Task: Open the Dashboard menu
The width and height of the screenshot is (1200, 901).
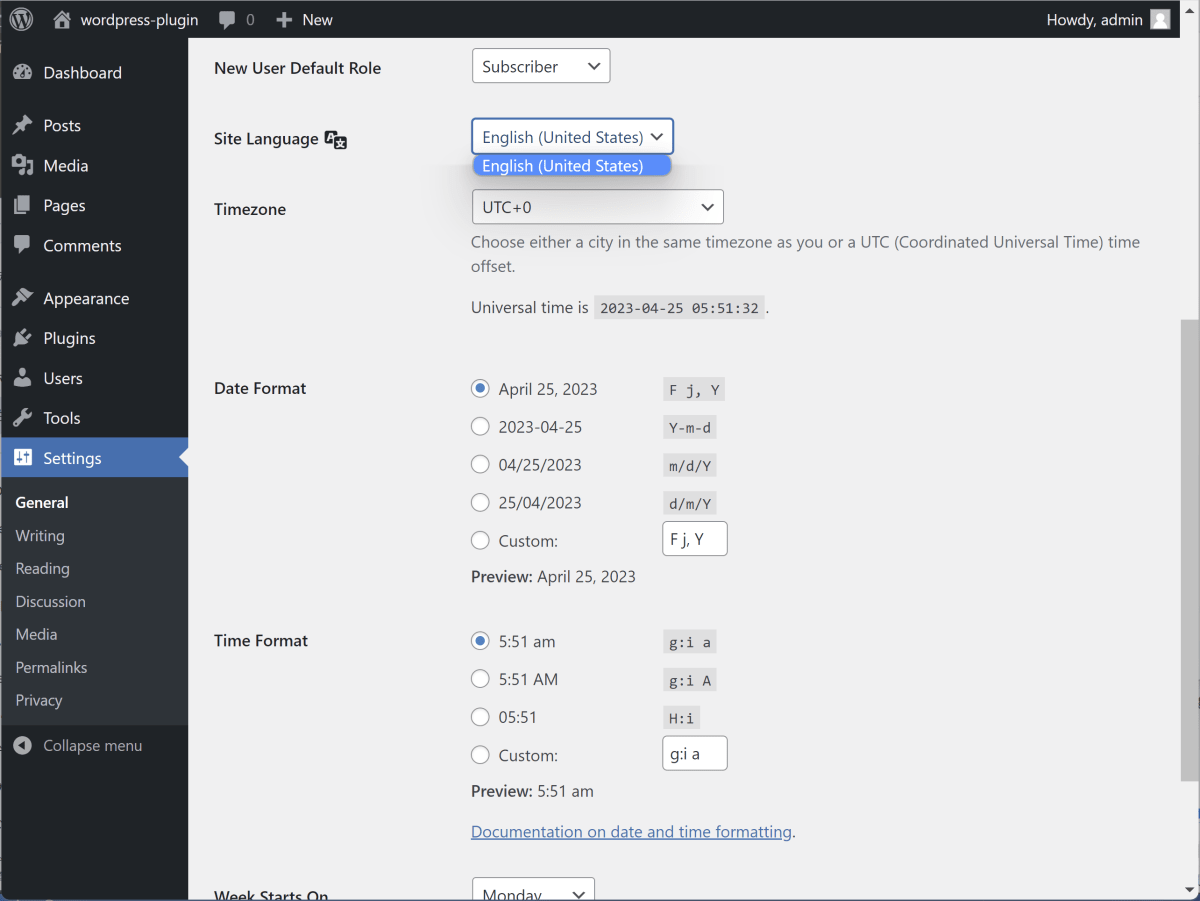Action: (94, 73)
